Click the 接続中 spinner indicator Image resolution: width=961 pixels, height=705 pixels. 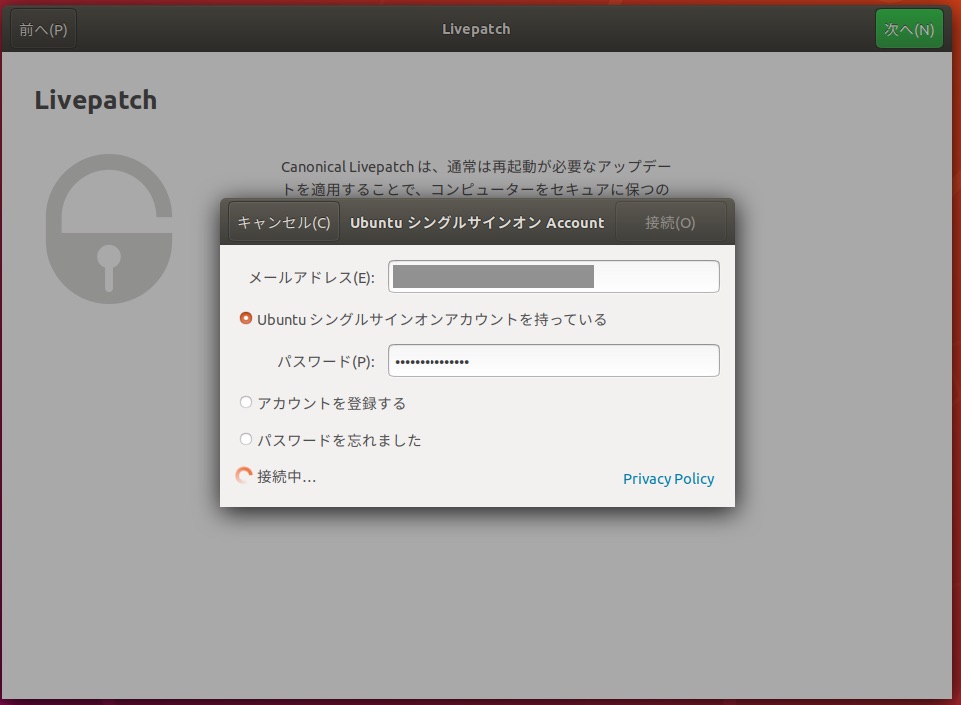click(244, 476)
